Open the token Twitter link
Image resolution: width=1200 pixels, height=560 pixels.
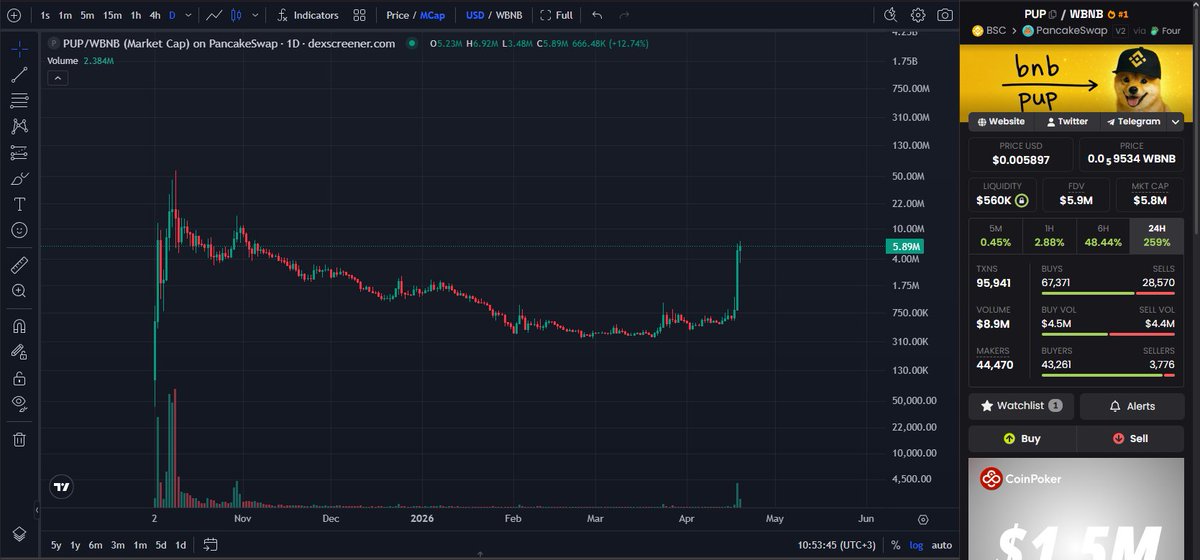(x=1067, y=121)
